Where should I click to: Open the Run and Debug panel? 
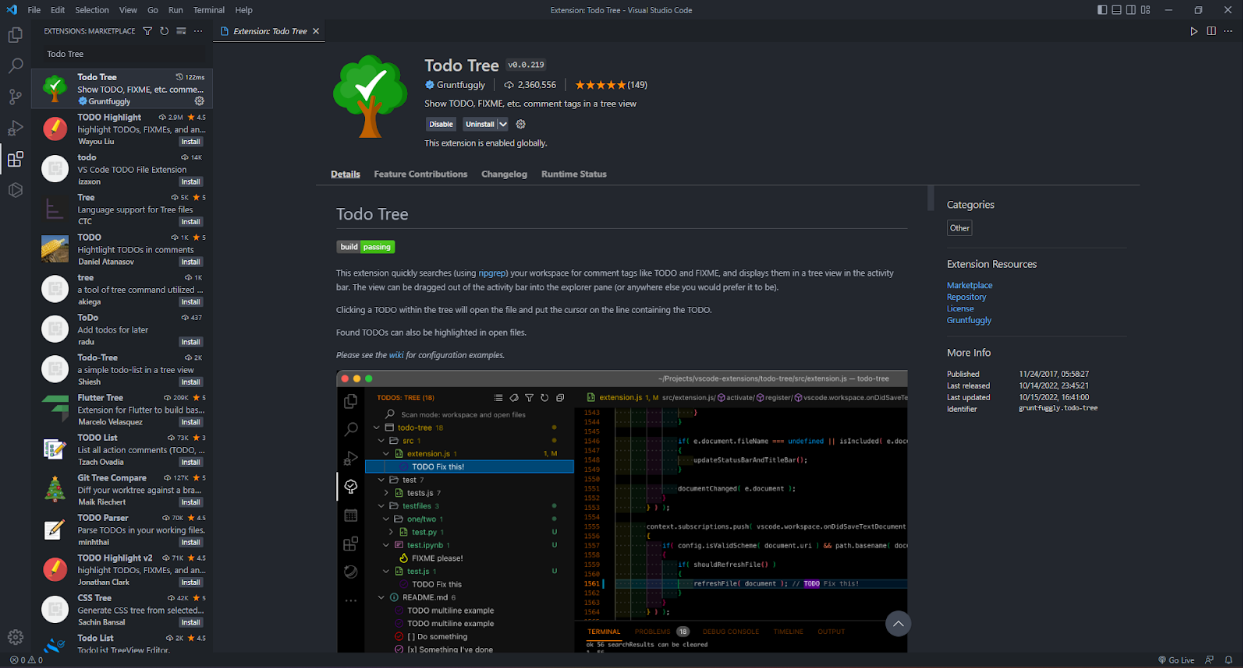pos(14,127)
